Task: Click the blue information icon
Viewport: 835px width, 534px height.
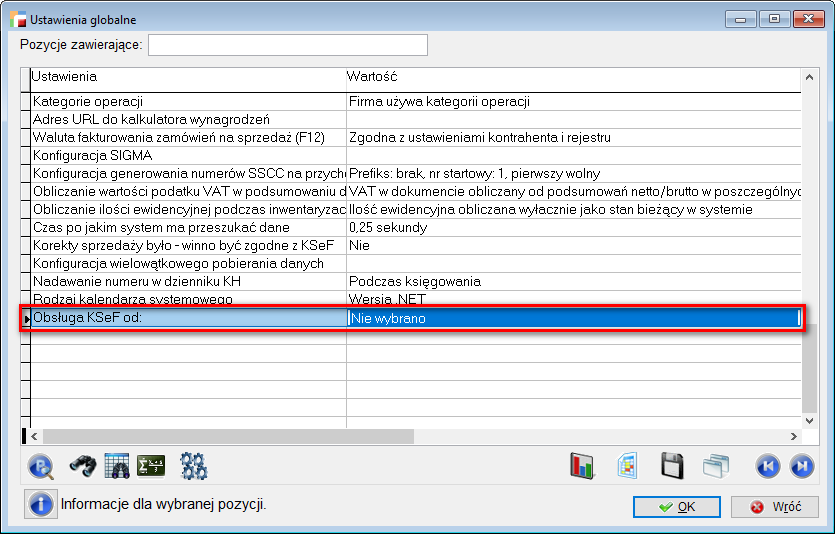Action: coord(41,504)
